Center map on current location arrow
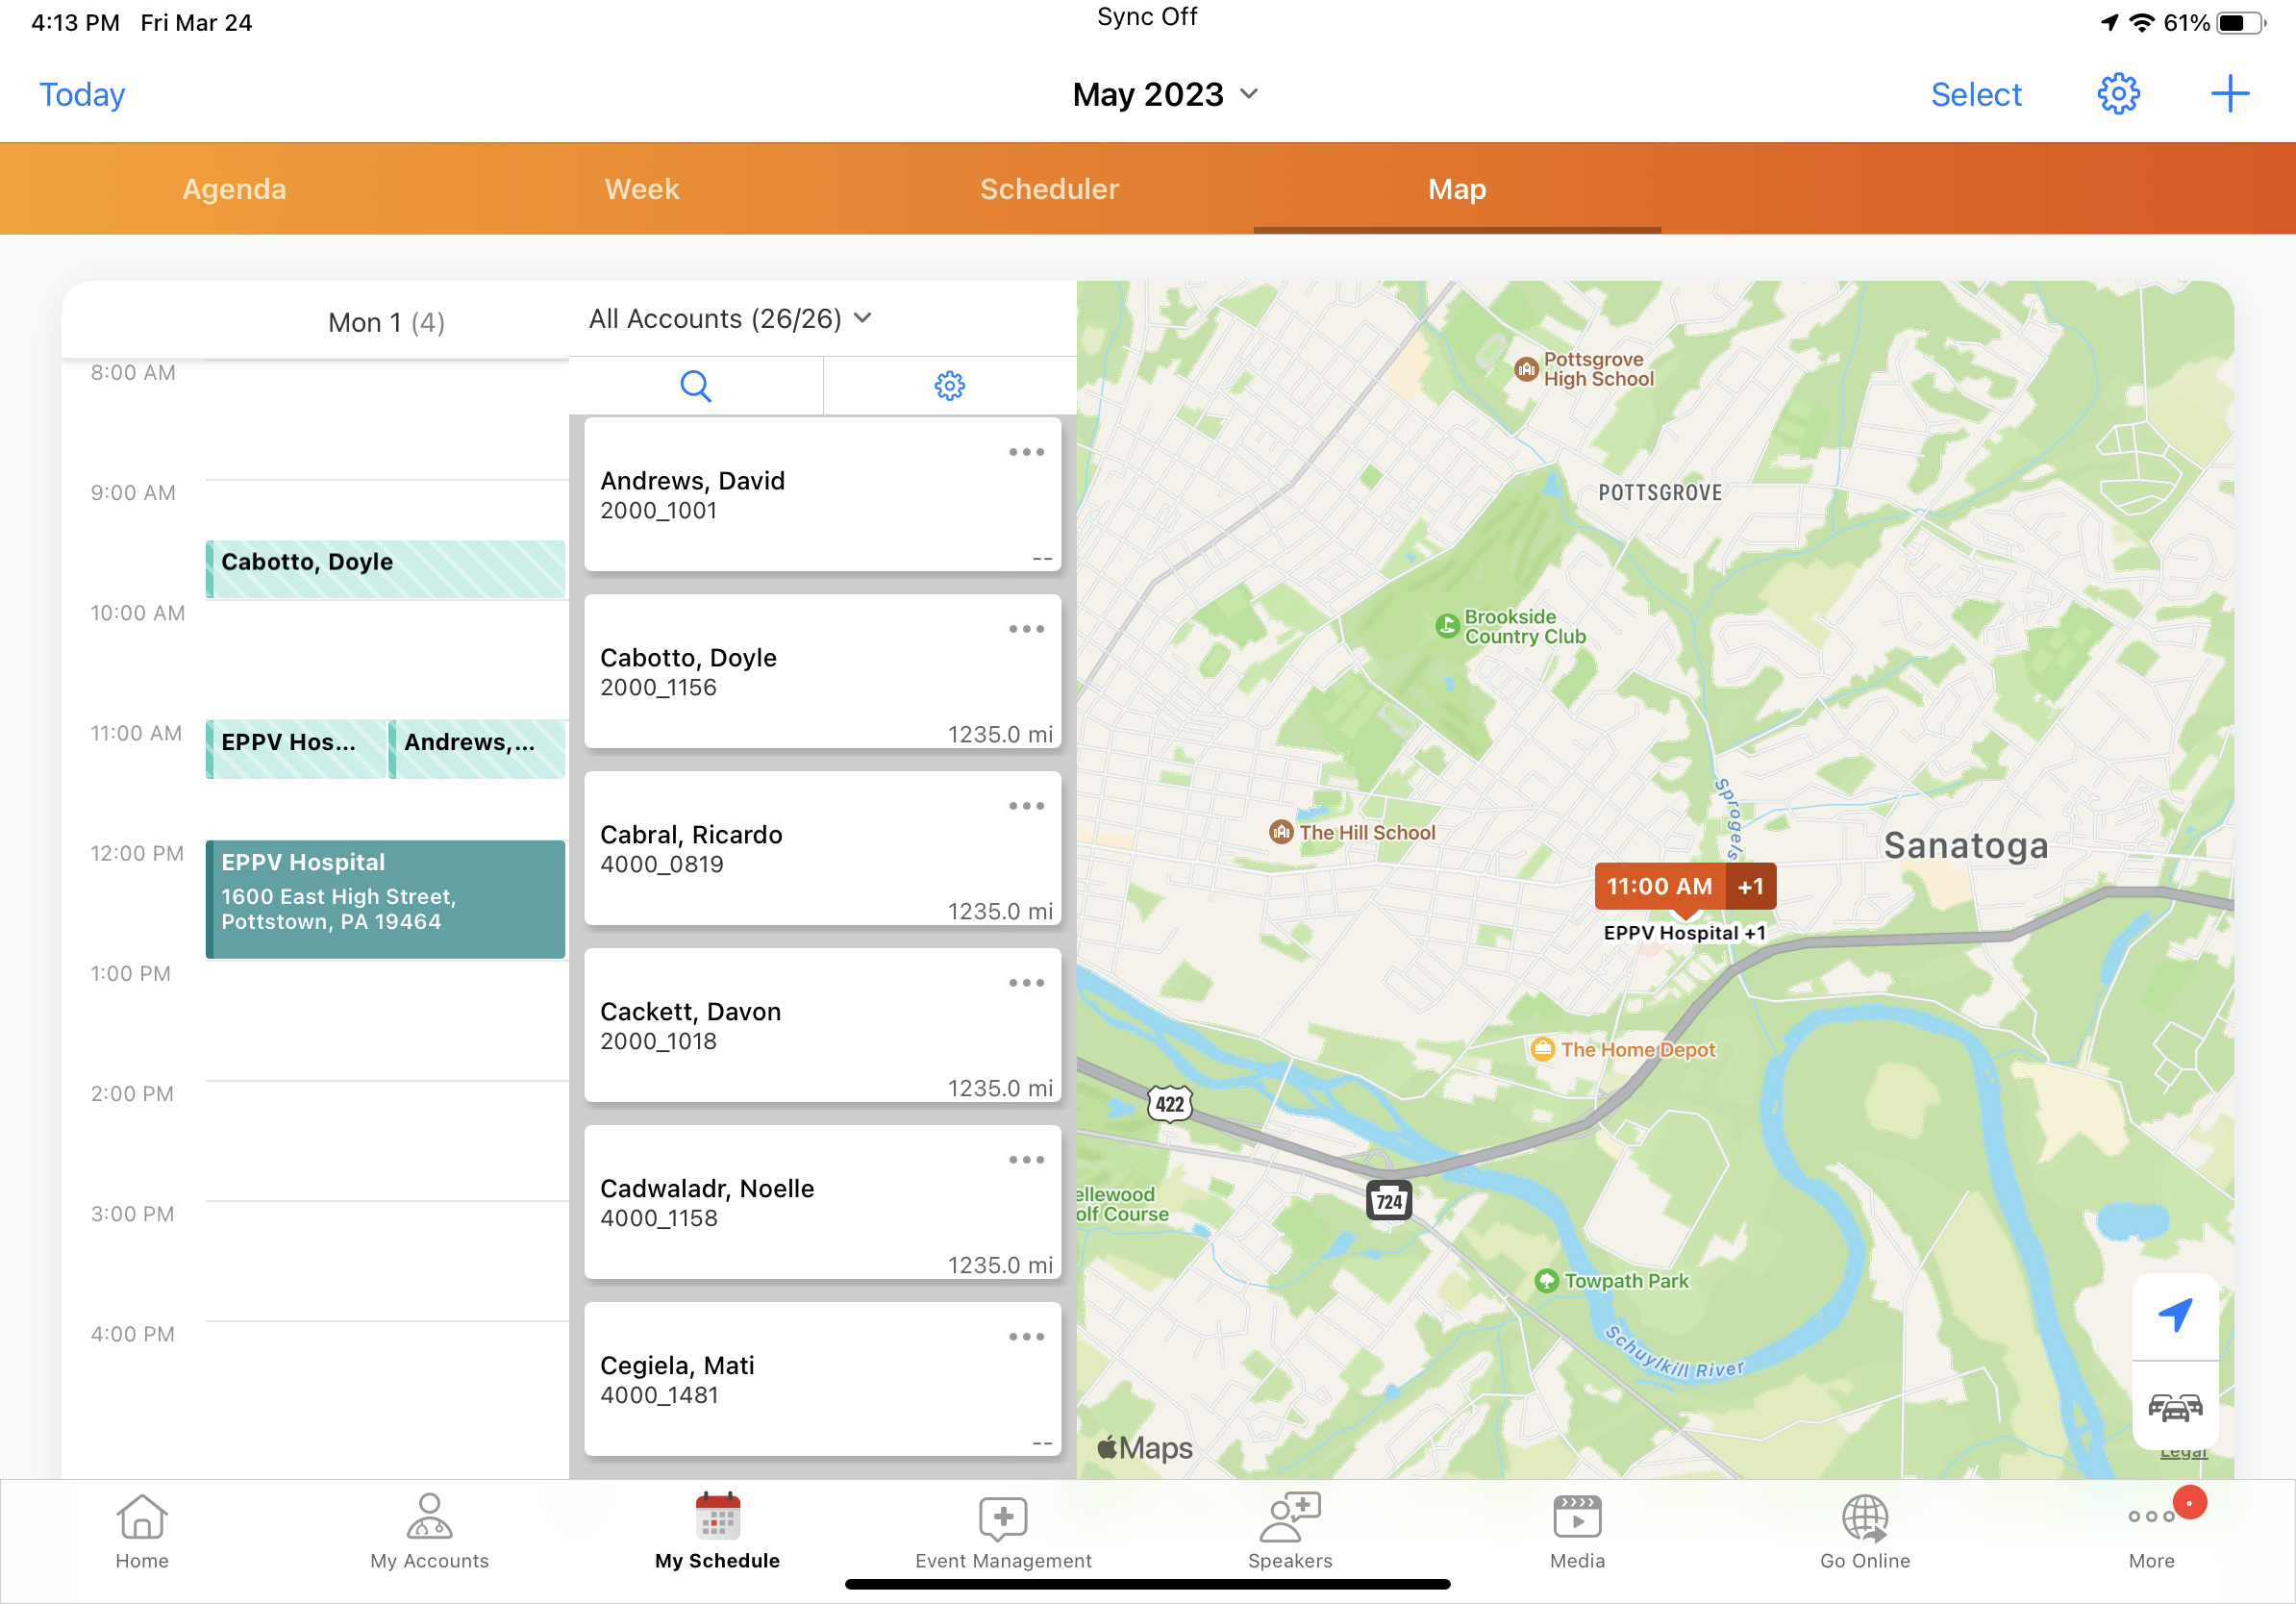Image resolution: width=2296 pixels, height=1604 pixels. pyautogui.click(x=2174, y=1315)
